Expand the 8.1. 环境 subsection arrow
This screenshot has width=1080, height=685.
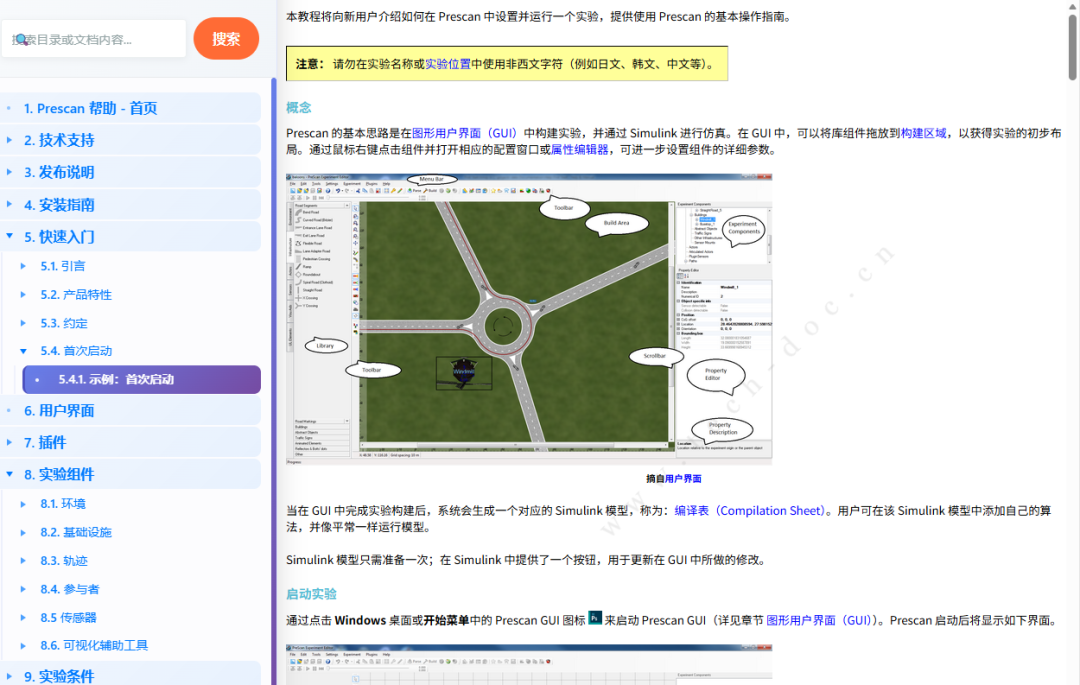[x=23, y=504]
